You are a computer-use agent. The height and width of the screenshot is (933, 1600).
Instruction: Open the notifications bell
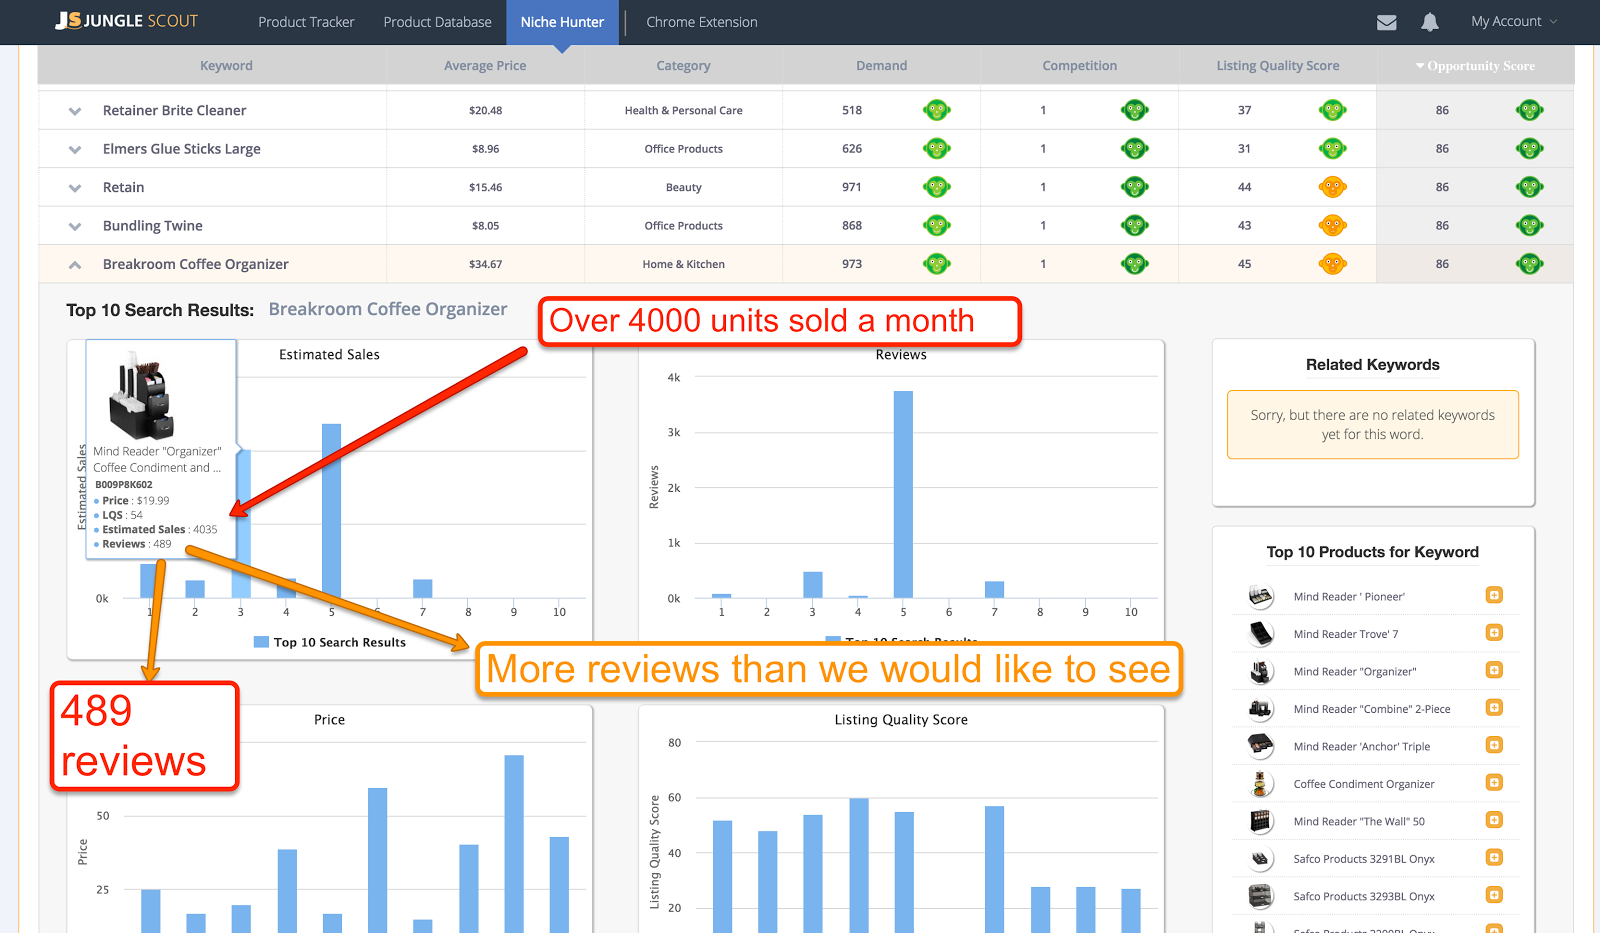pos(1430,22)
